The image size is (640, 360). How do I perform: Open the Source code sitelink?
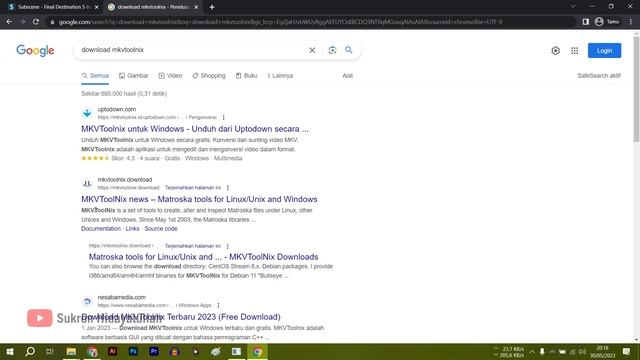point(161,229)
